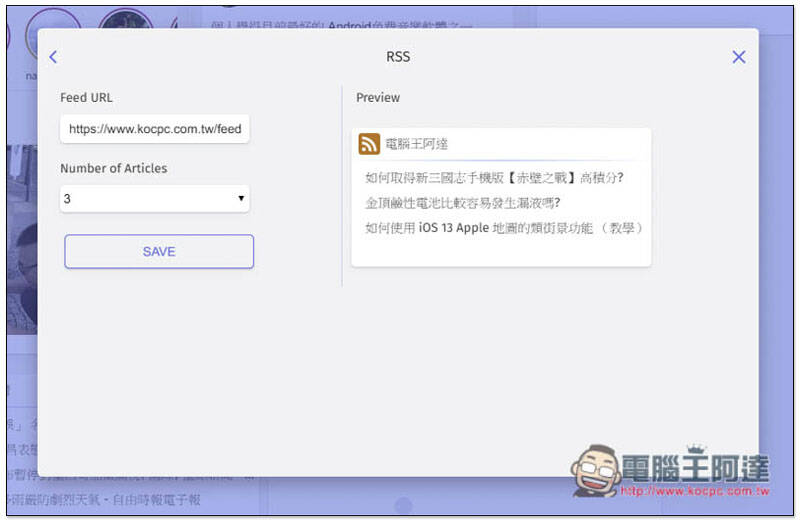Open the 電腦王阿達 feed title in preview
Screen dimensions: 800x522
pyautogui.click(x=416, y=144)
